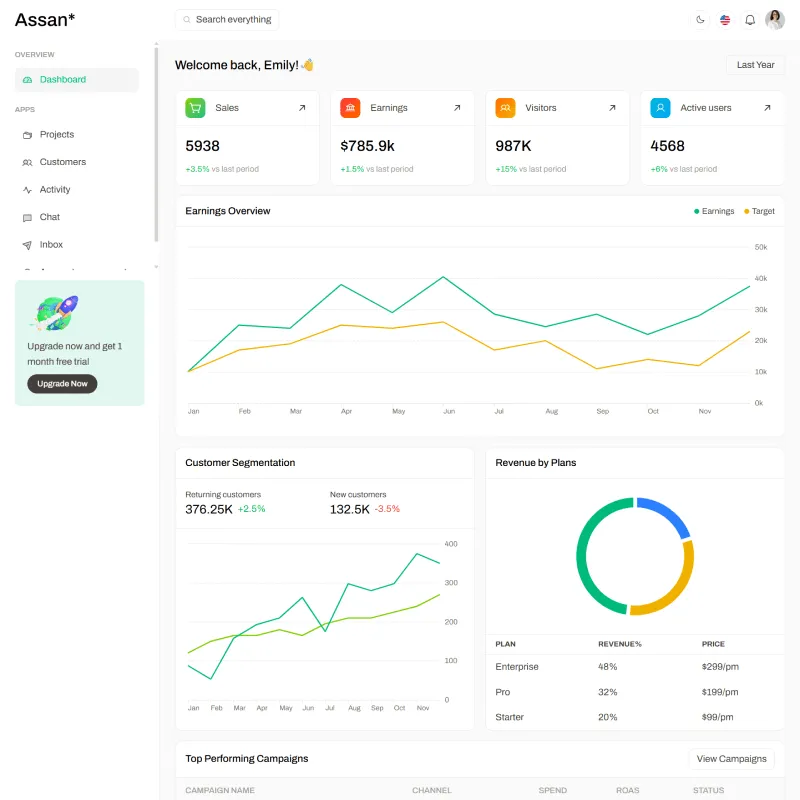Open the notifications bell
Image resolution: width=800 pixels, height=800 pixels.
(x=749, y=20)
